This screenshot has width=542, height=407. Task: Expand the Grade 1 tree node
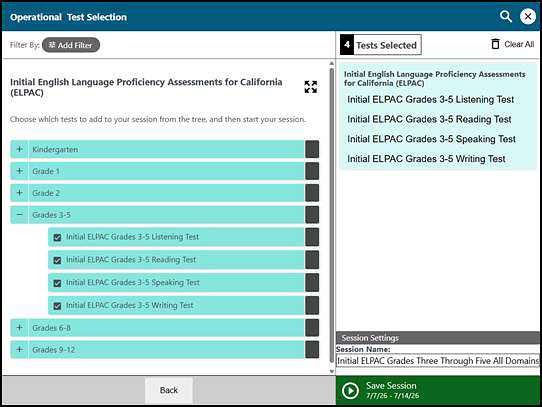(x=20, y=171)
